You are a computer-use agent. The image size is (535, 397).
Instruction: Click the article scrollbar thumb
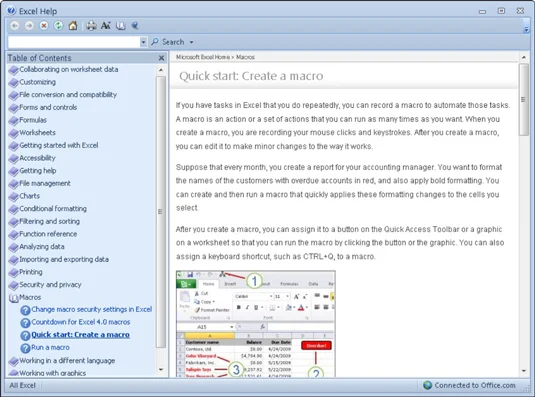point(524,100)
